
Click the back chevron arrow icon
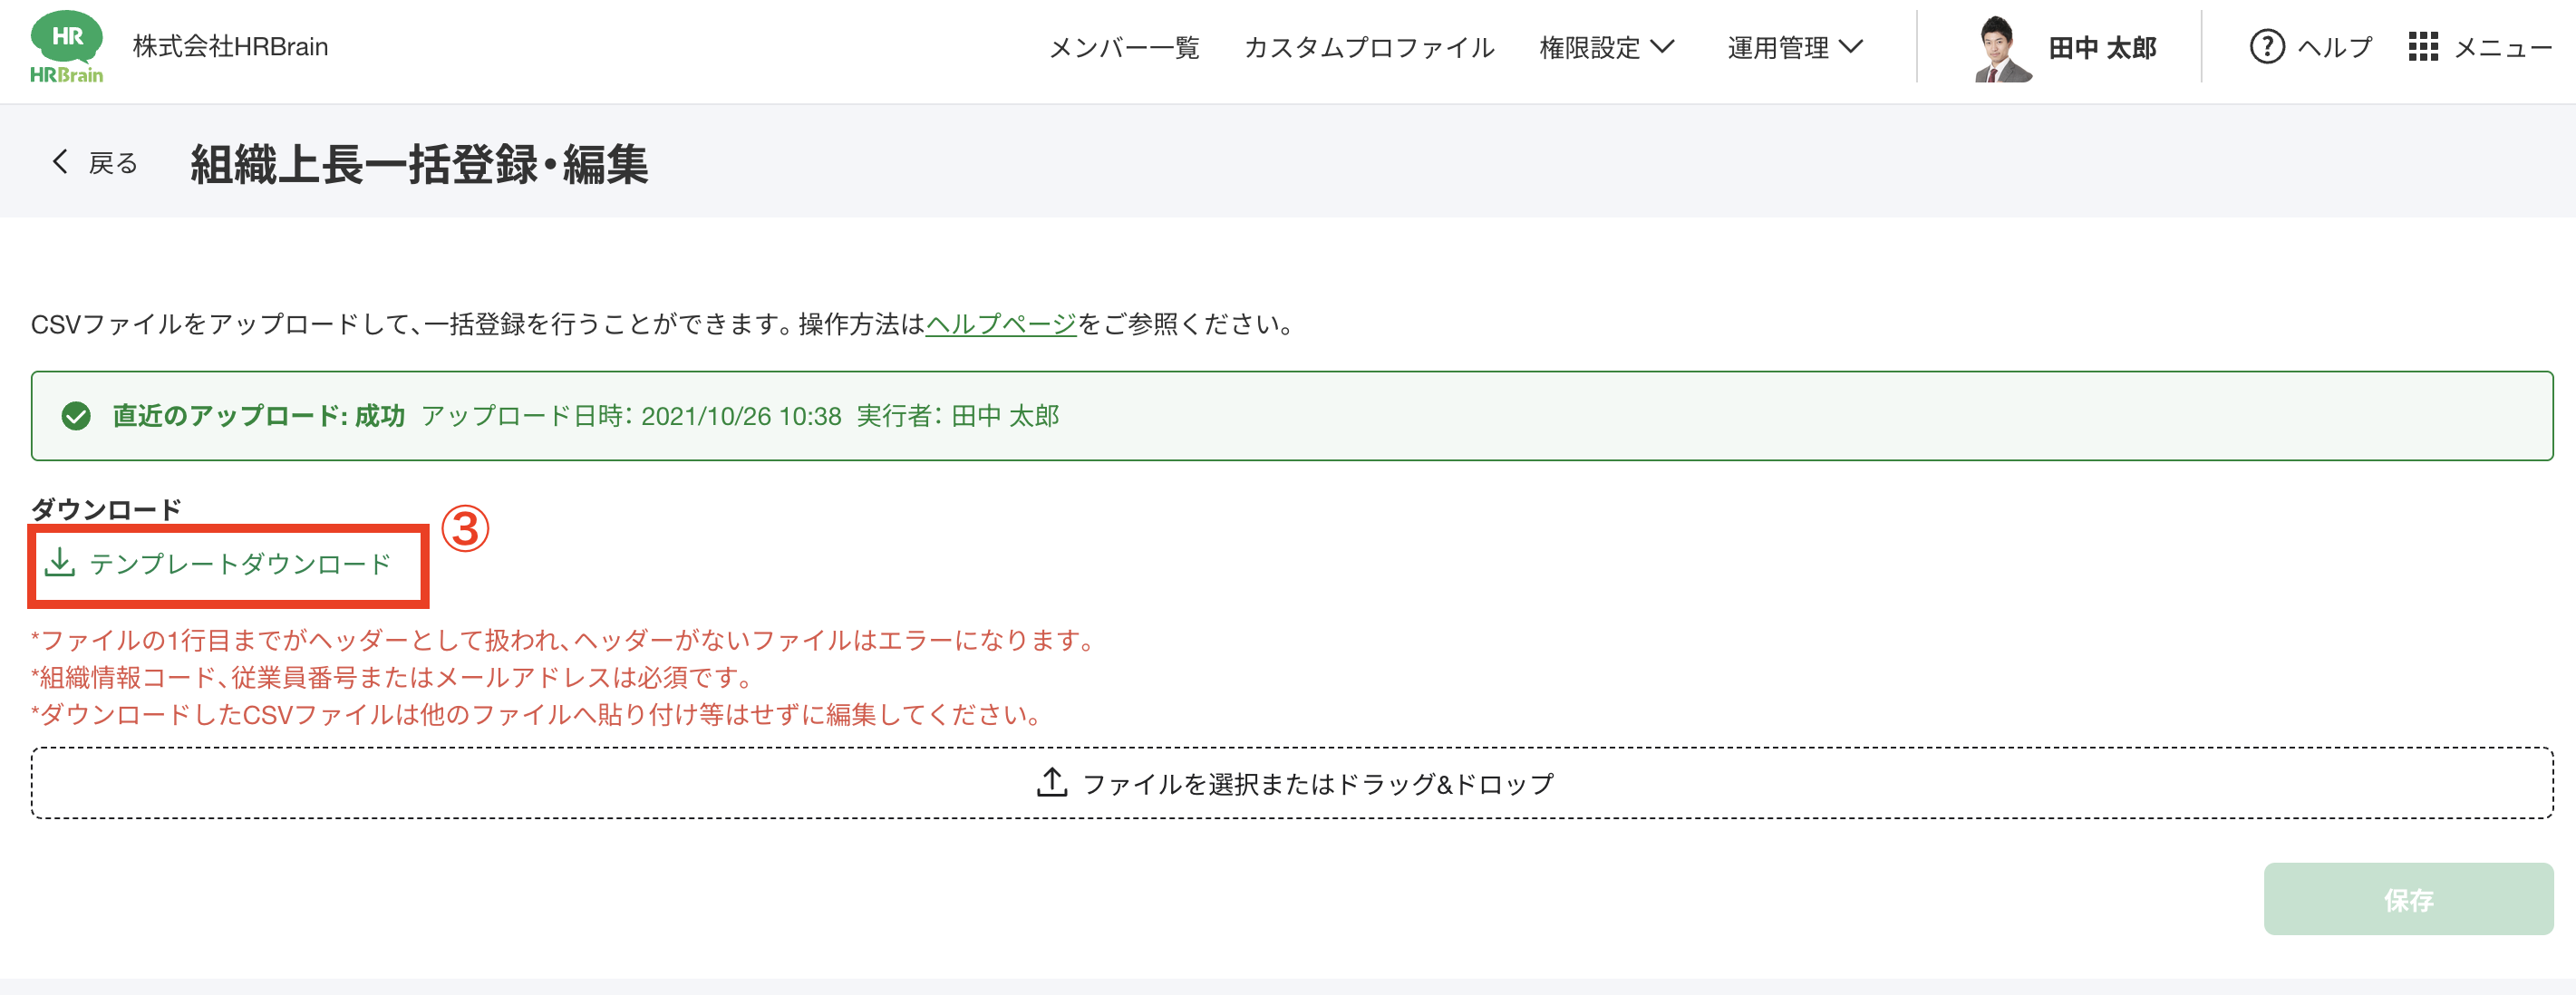60,162
